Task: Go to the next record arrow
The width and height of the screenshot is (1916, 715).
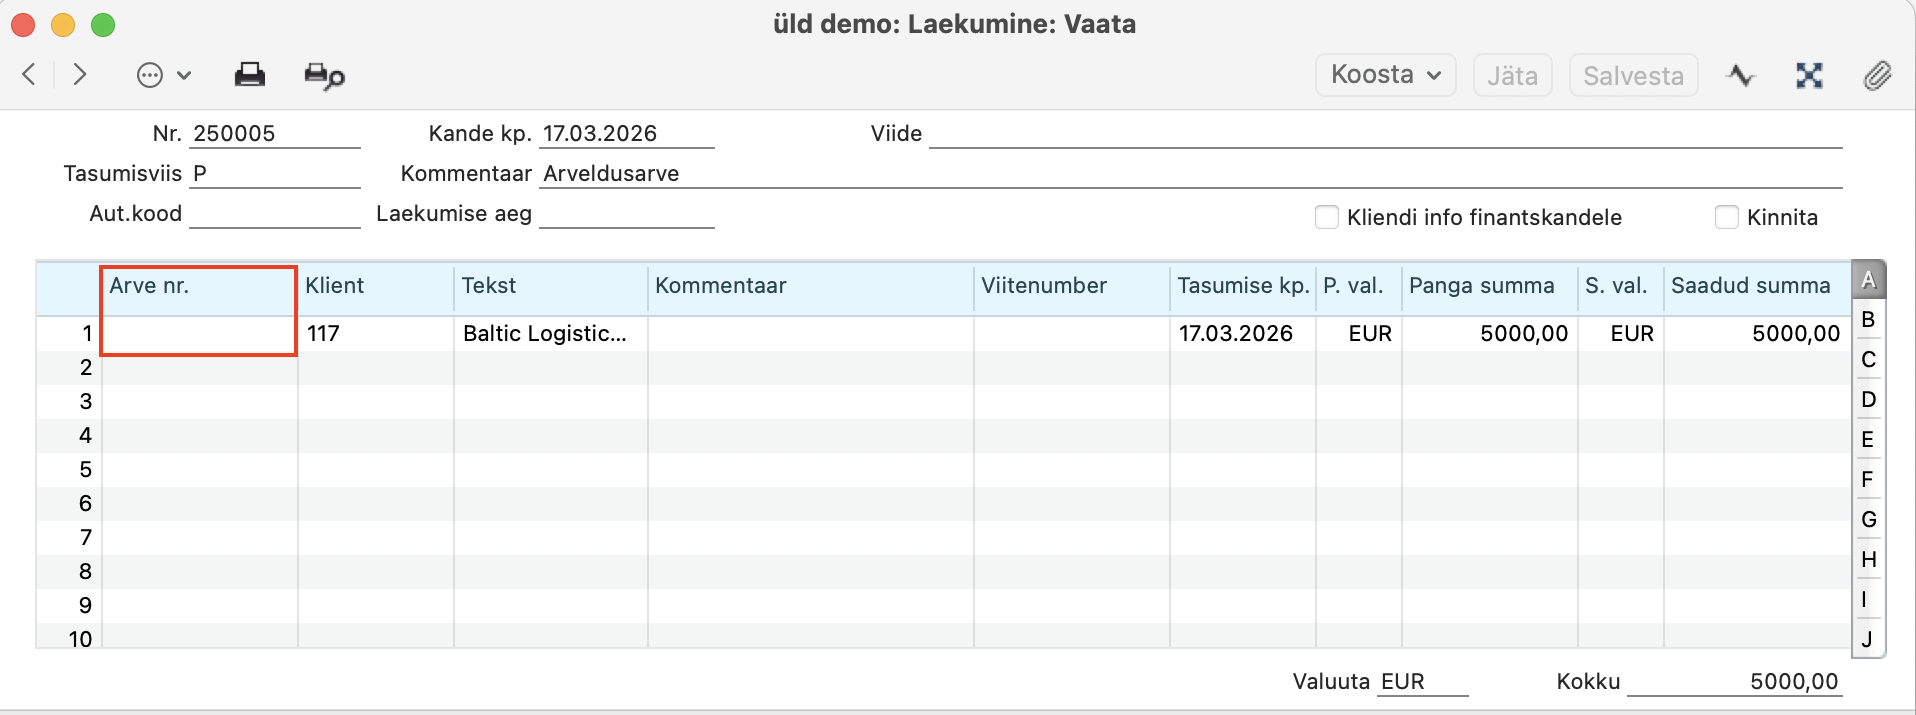Action: [x=80, y=75]
